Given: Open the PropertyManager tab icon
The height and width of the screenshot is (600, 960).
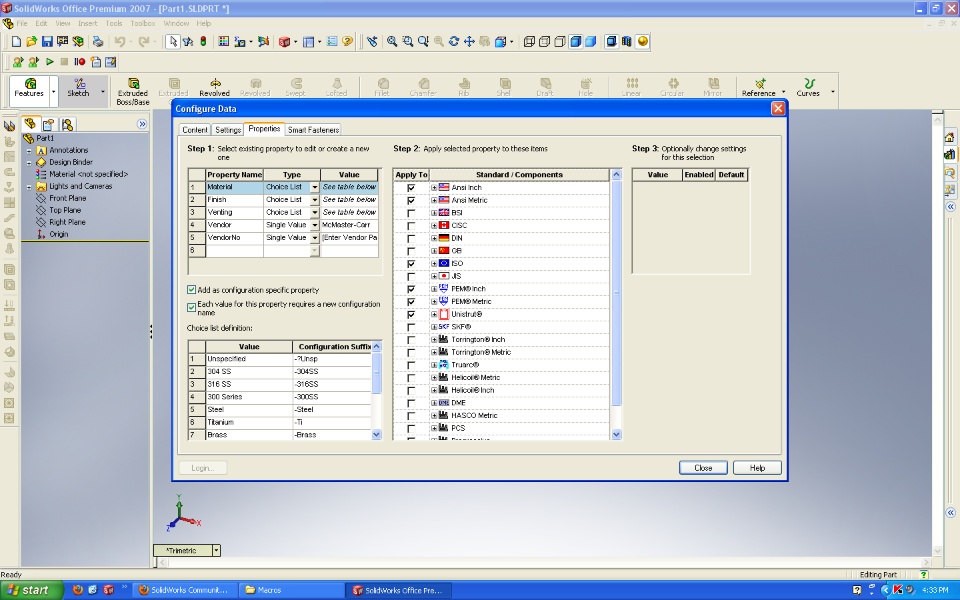Looking at the screenshot, I should click(48, 124).
